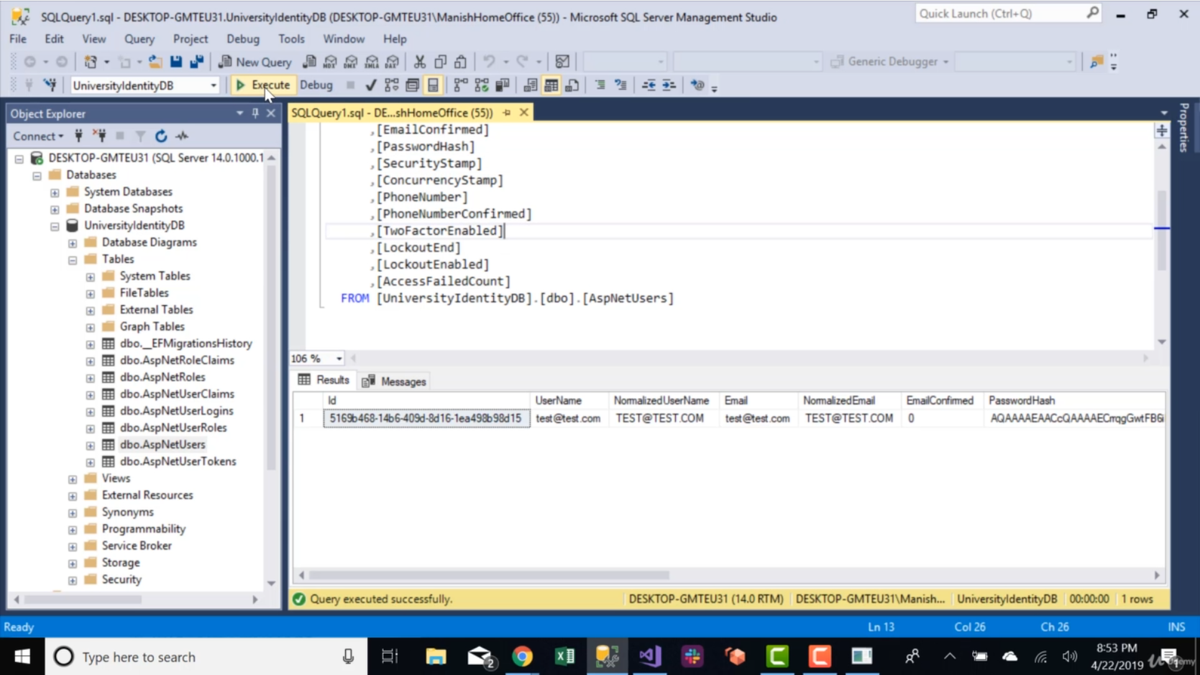Click Comment out selected lines icon

[600, 85]
